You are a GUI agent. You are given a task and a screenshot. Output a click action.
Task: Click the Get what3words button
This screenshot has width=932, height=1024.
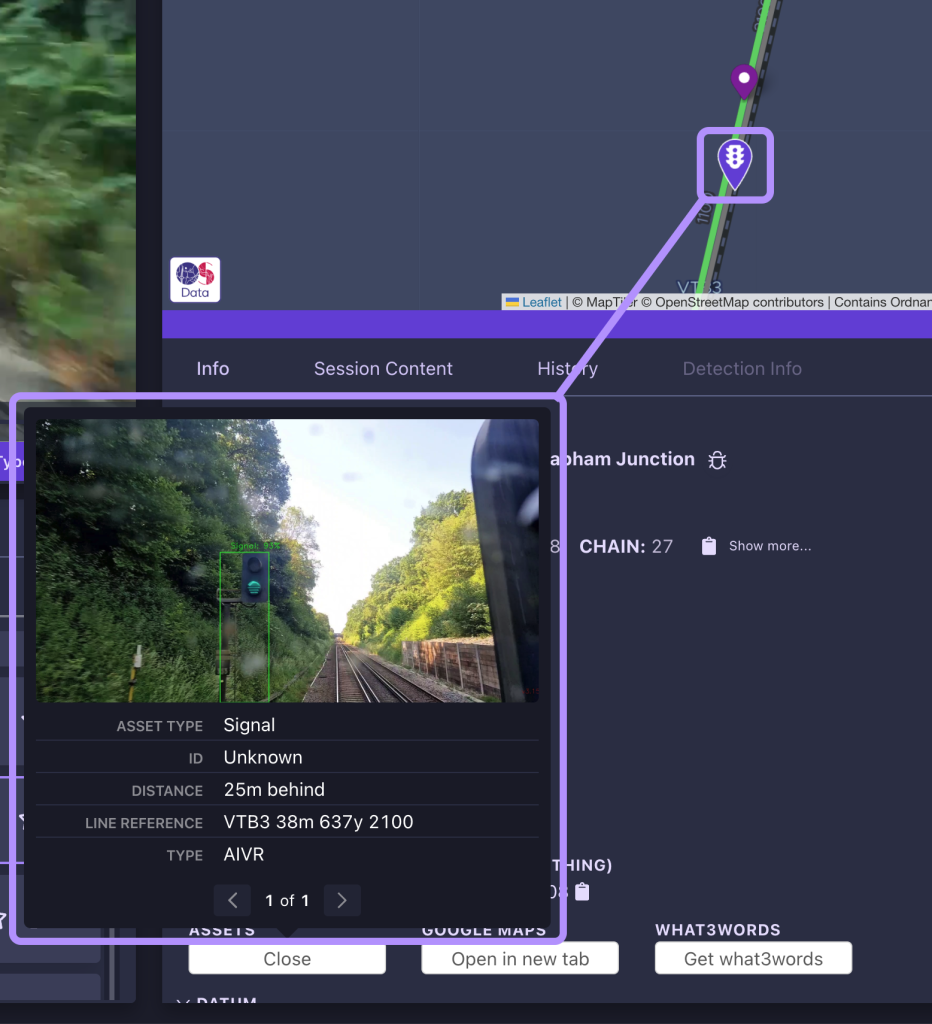(x=753, y=958)
